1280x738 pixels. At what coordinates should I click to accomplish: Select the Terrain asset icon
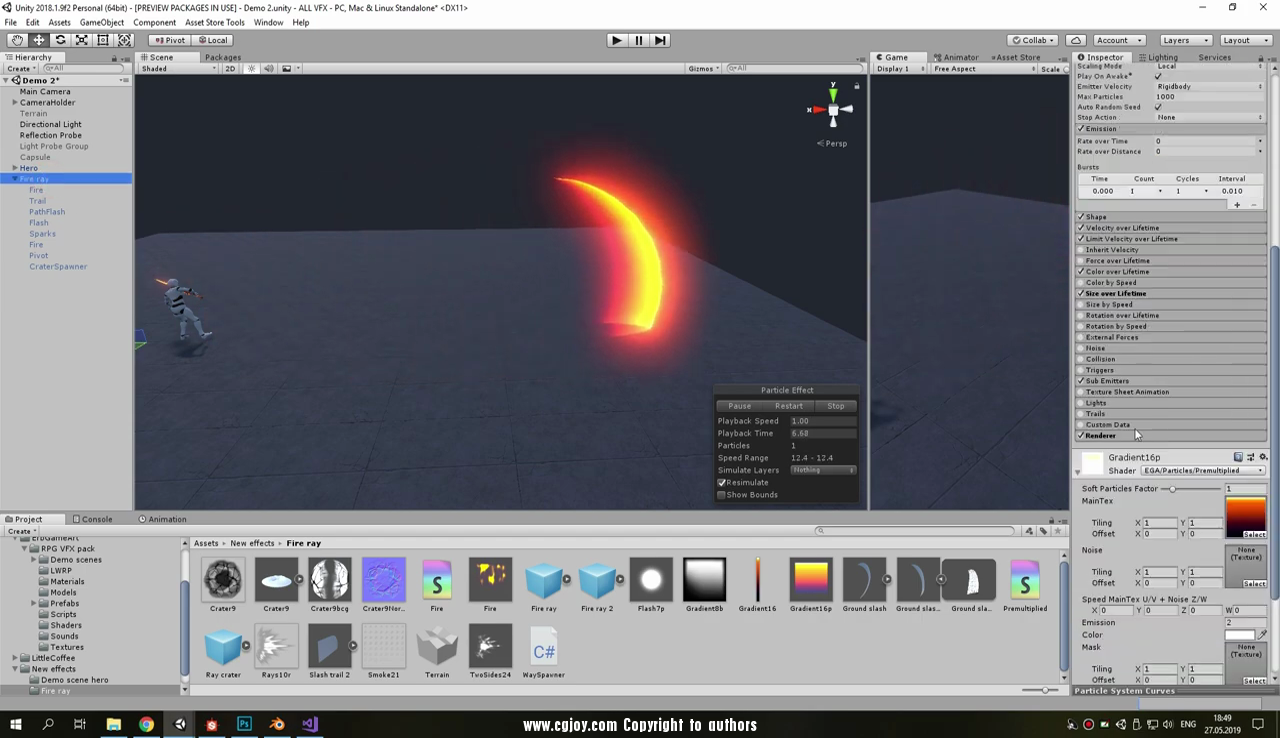point(437,653)
